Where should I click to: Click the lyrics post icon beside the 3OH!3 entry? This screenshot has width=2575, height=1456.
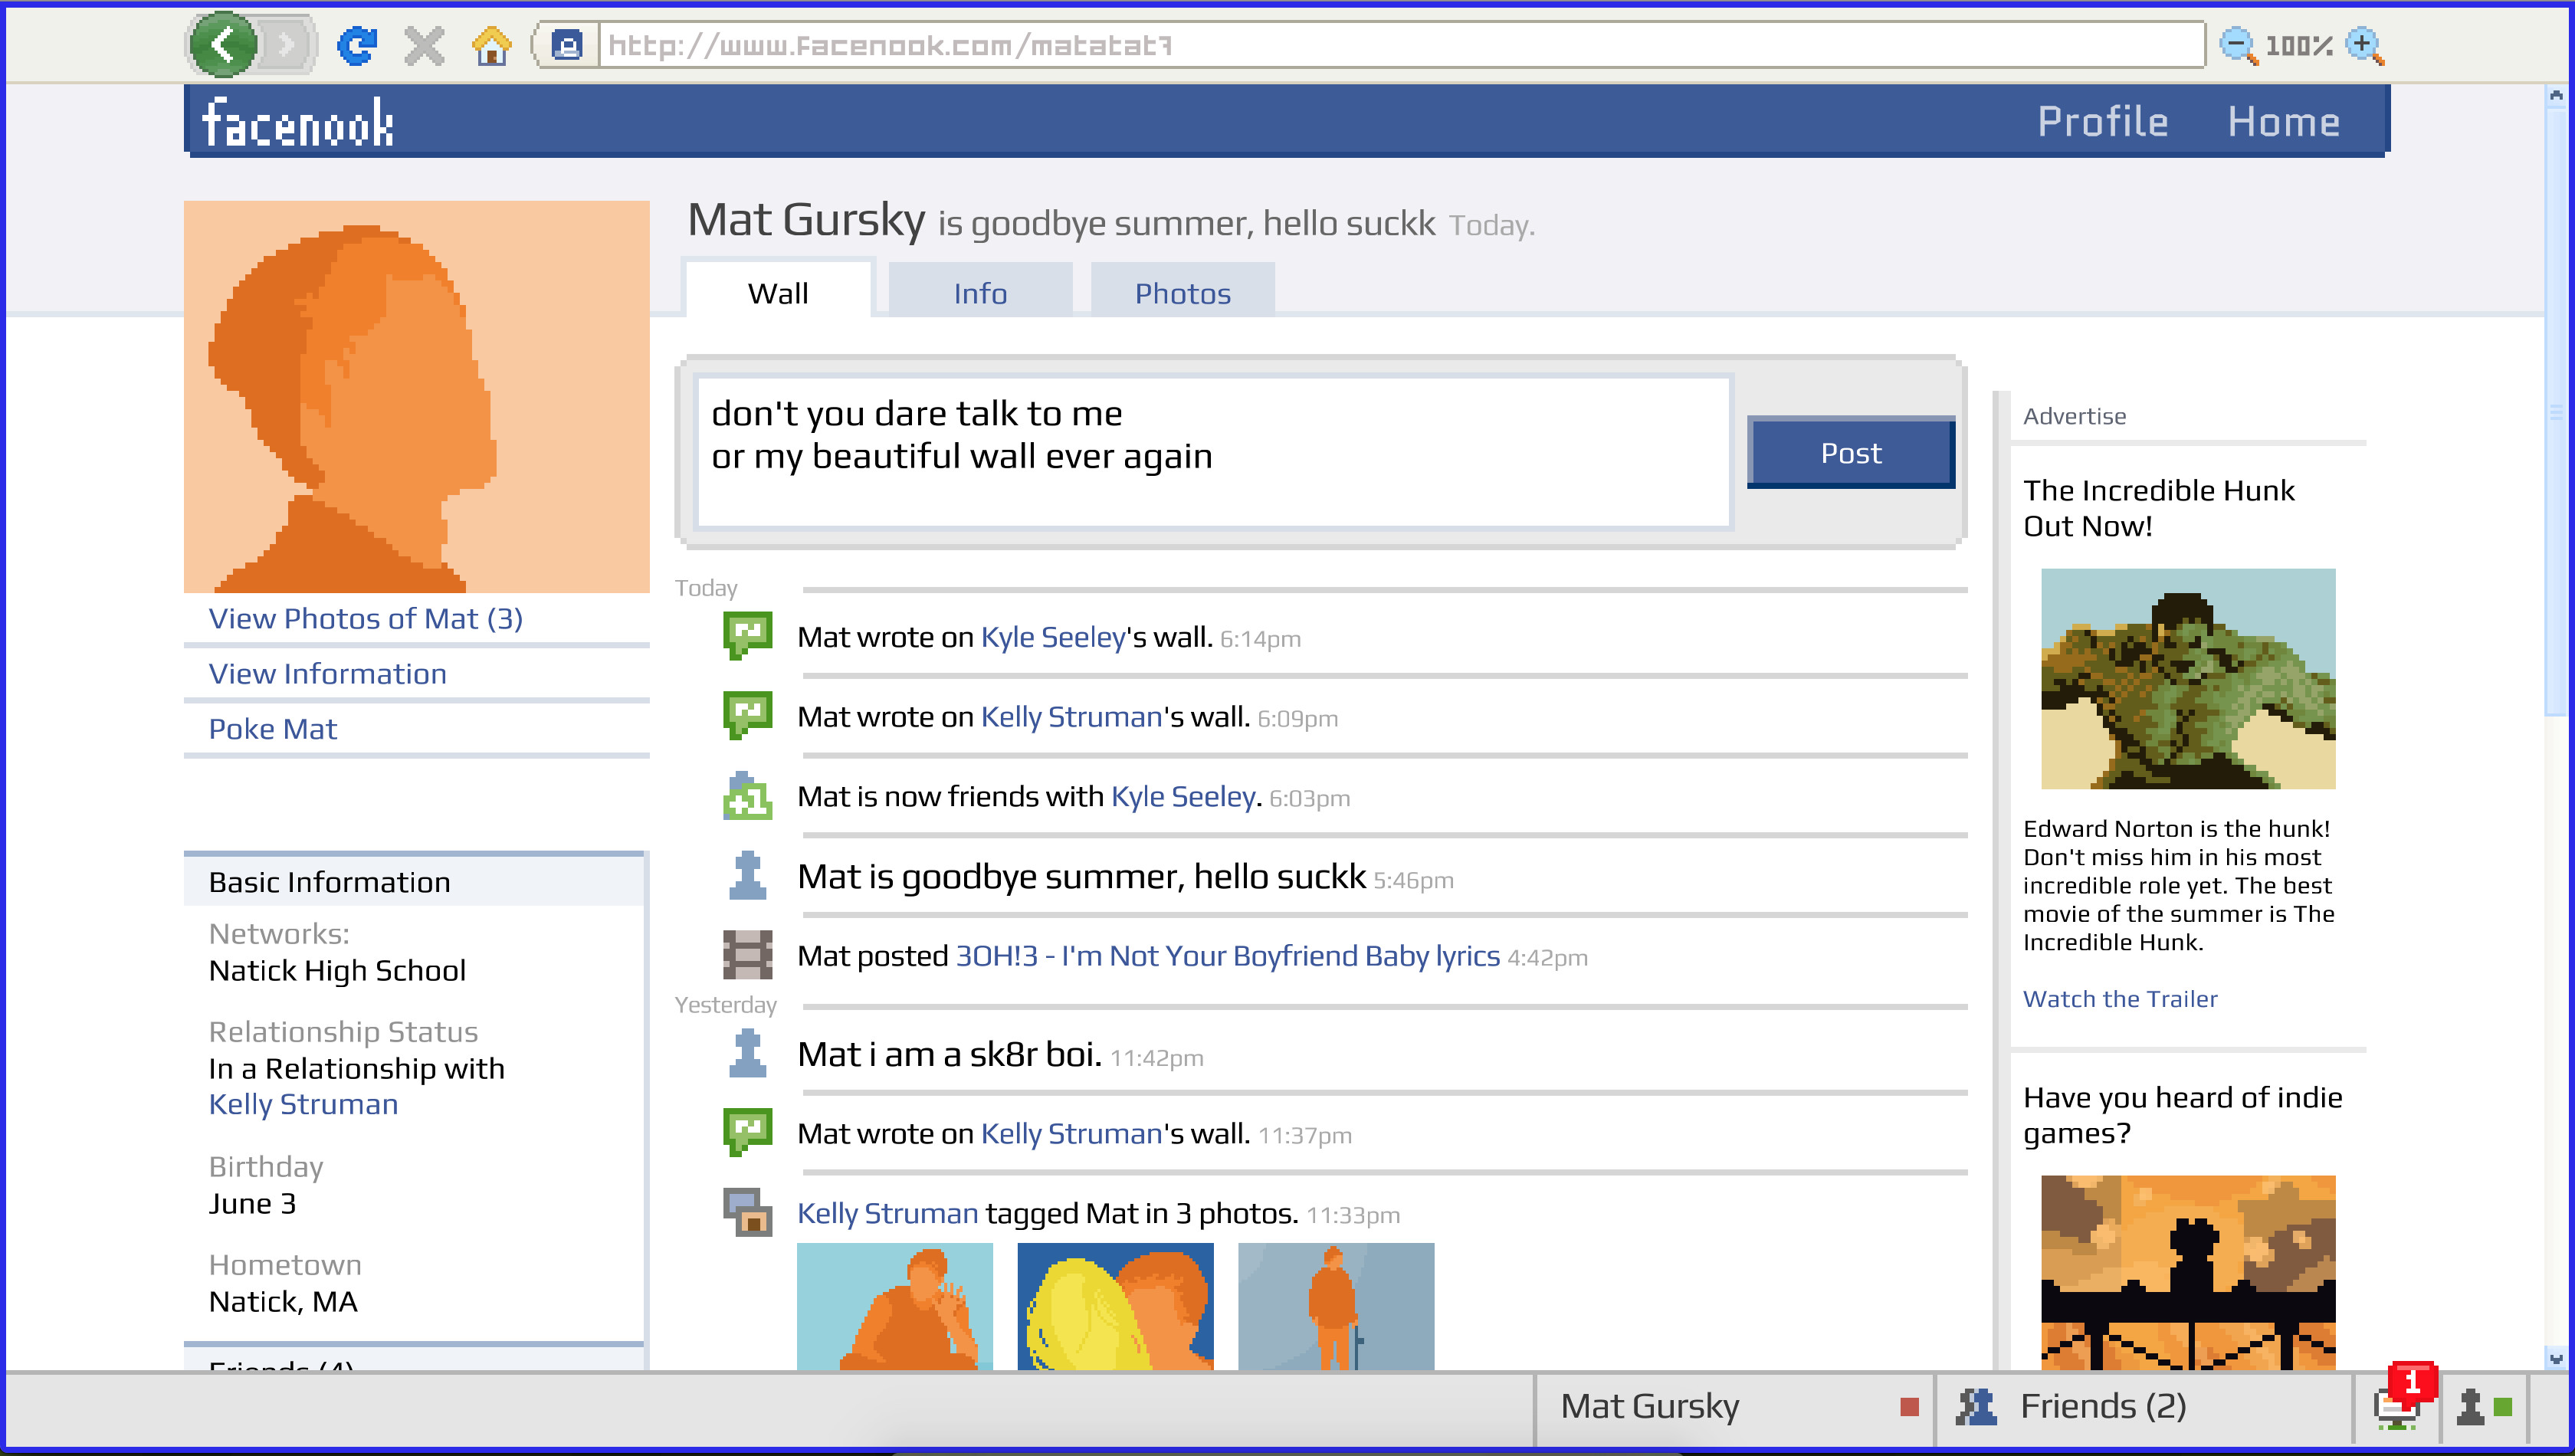pyautogui.click(x=747, y=953)
